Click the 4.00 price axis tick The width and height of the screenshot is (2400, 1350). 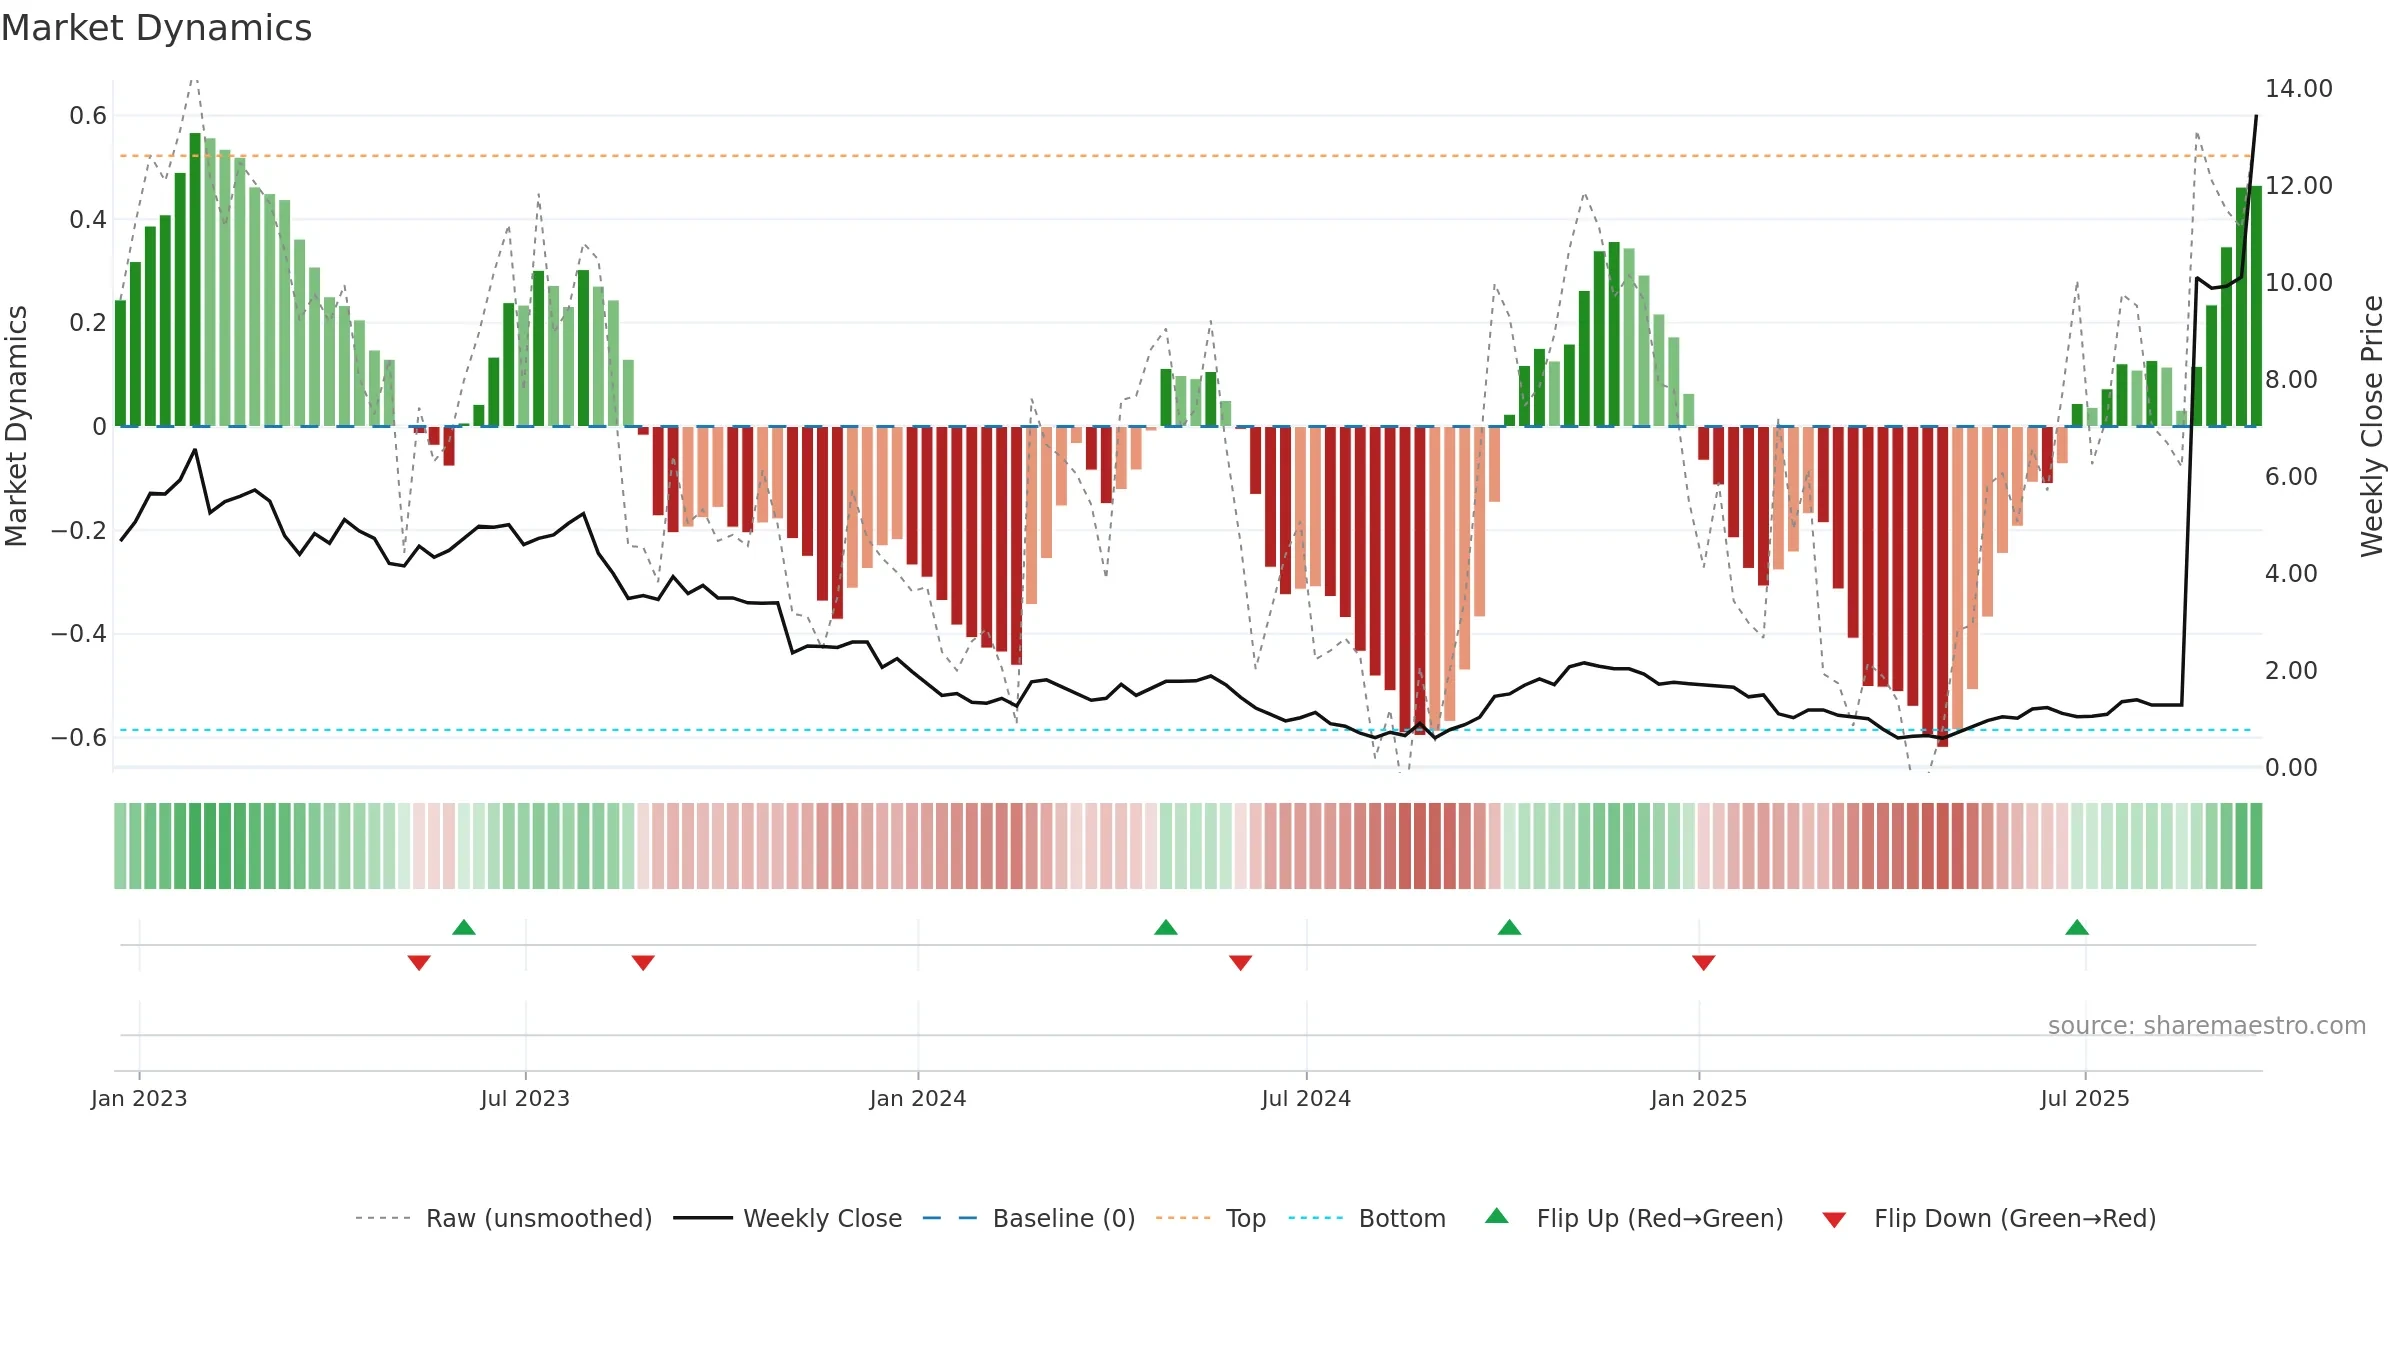[2291, 573]
